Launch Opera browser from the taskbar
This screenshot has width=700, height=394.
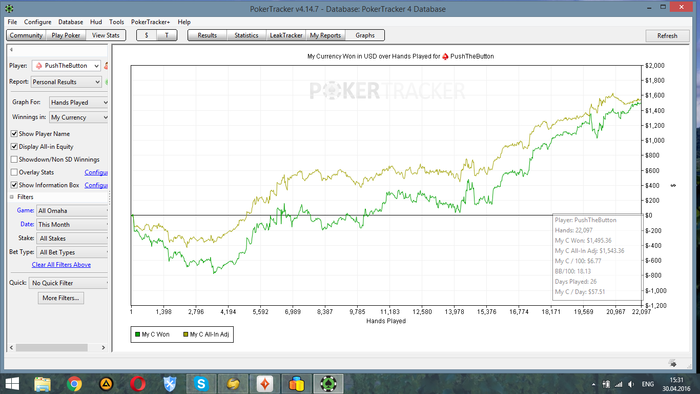[x=138, y=384]
